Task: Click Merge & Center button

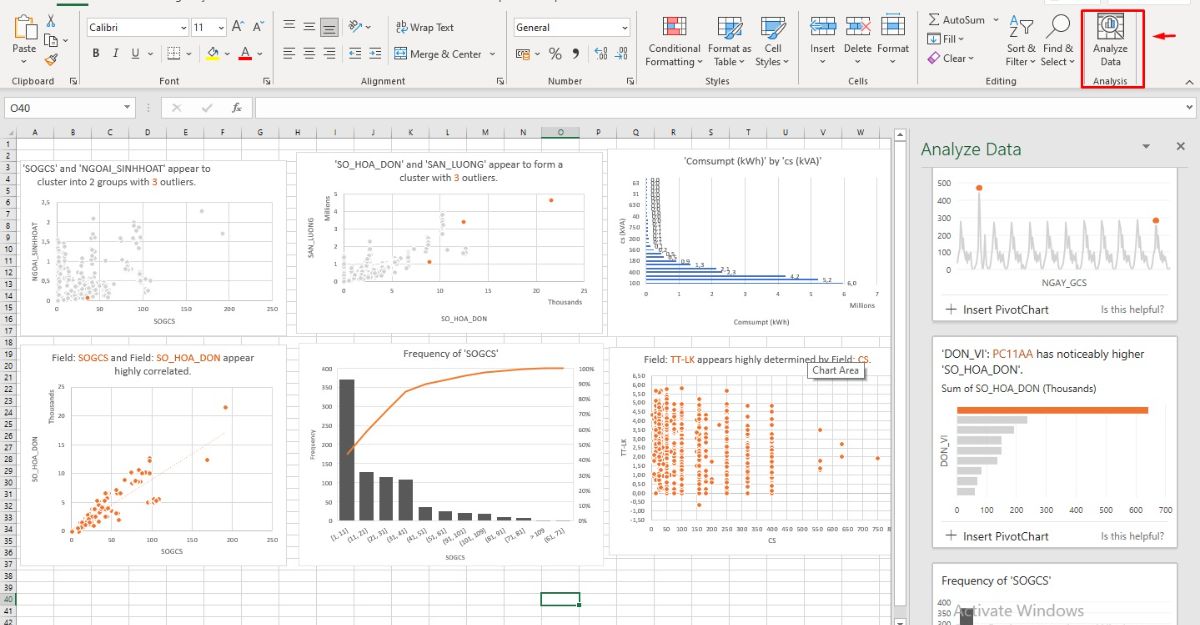Action: [x=438, y=54]
